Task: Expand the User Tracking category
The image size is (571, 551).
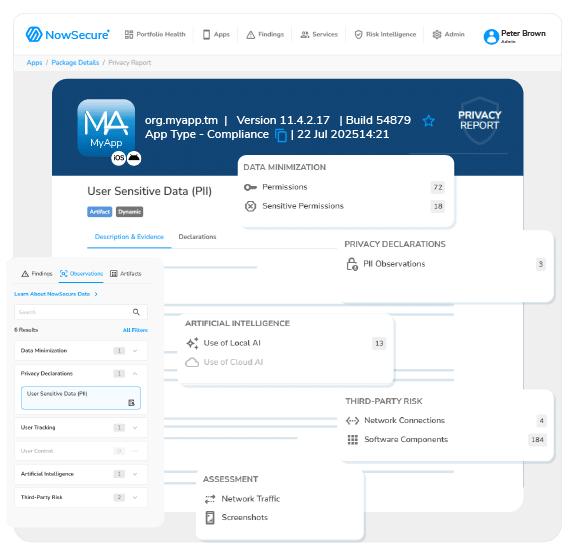Action: click(81, 428)
